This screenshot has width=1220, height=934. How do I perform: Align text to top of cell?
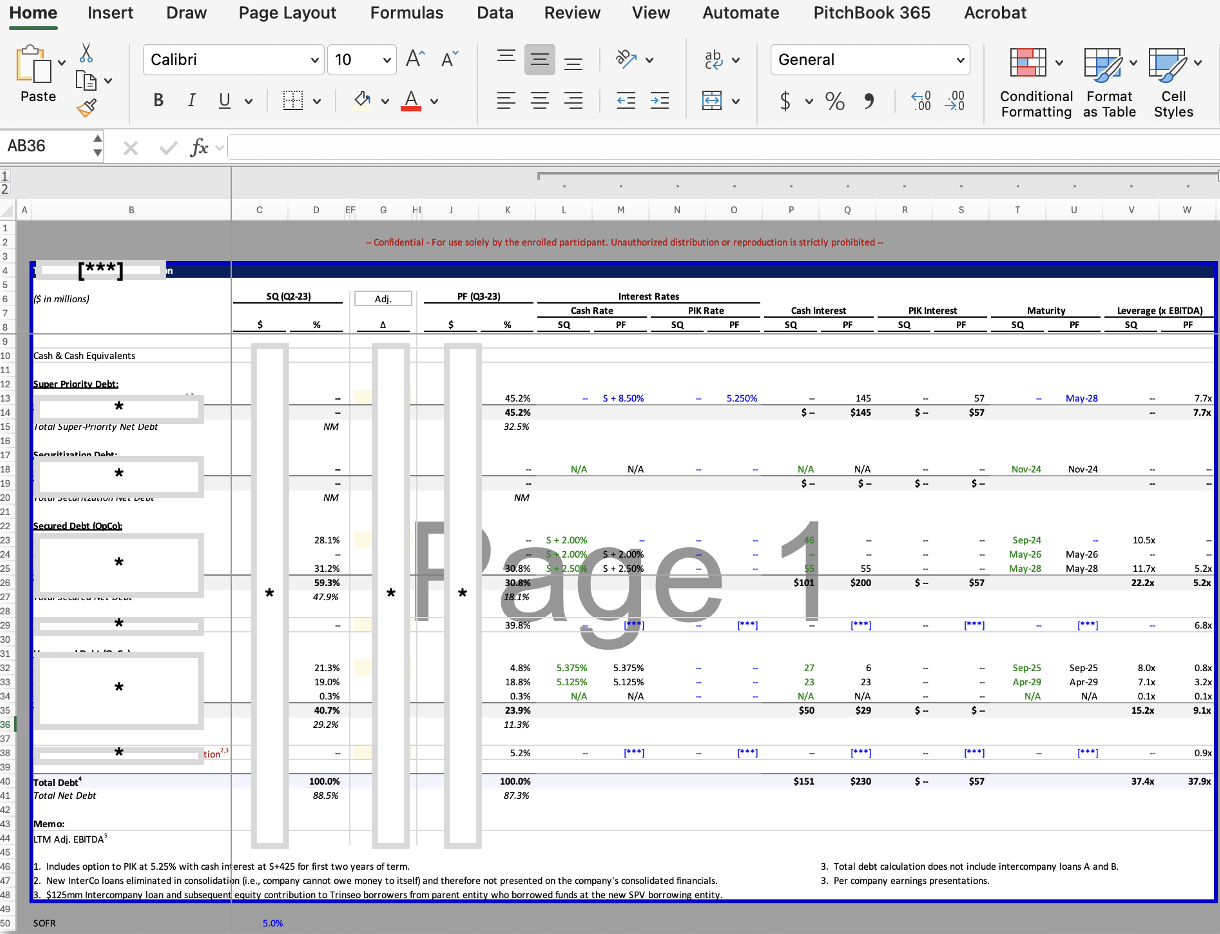tap(507, 59)
